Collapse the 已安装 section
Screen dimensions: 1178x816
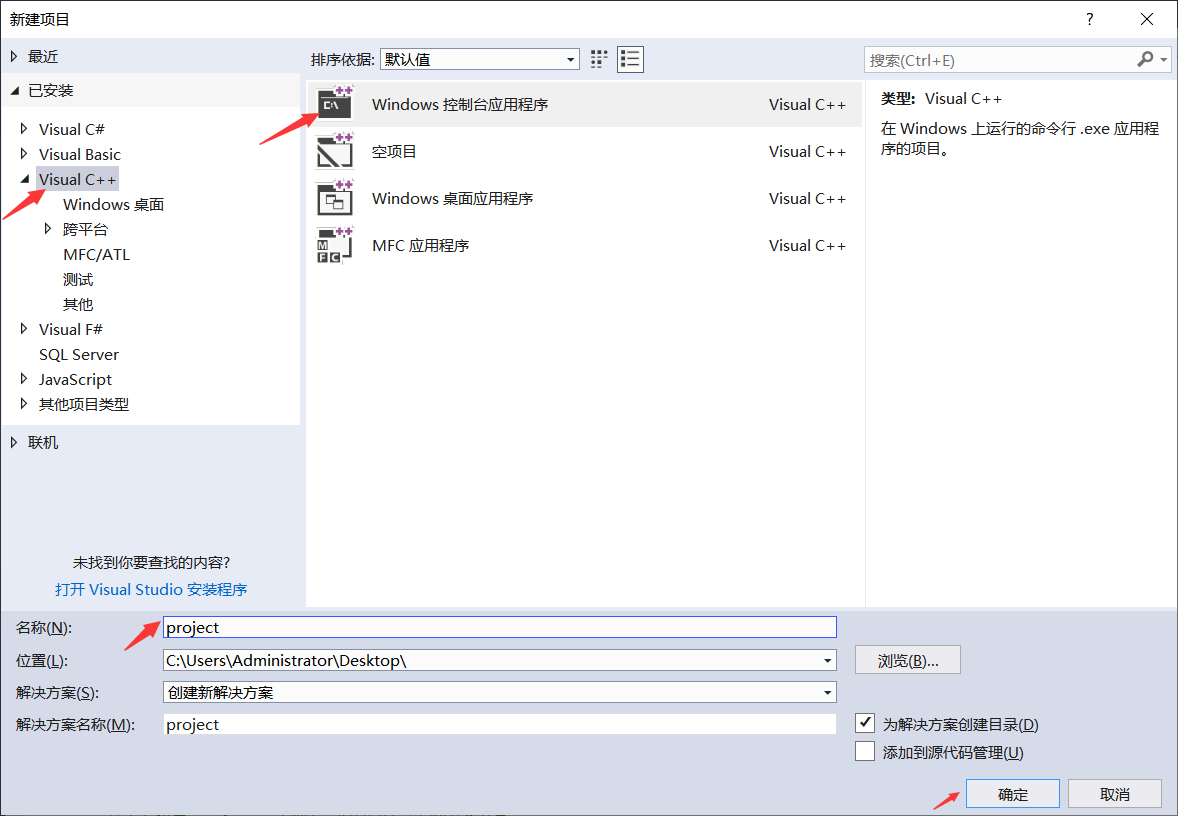pos(14,90)
